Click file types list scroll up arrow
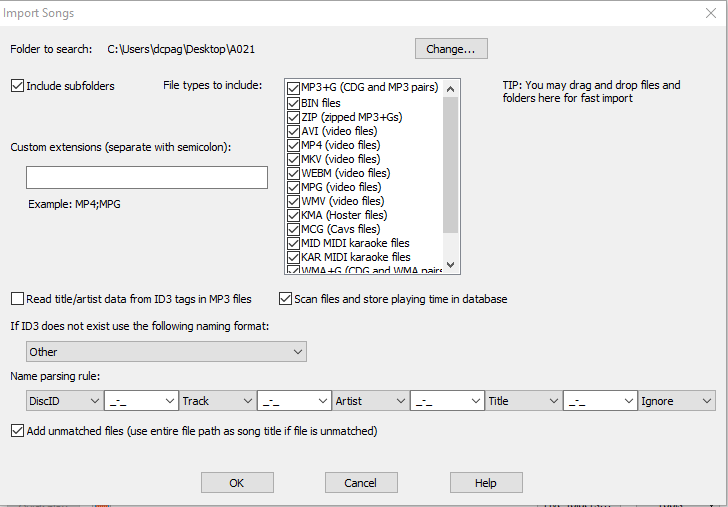This screenshot has height=507, width=728. [x=450, y=89]
